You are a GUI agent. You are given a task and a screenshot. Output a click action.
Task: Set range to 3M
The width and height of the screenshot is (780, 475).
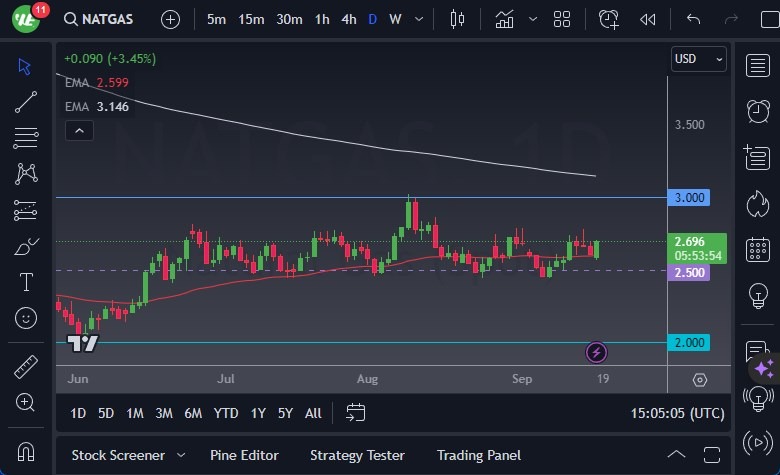click(x=164, y=413)
